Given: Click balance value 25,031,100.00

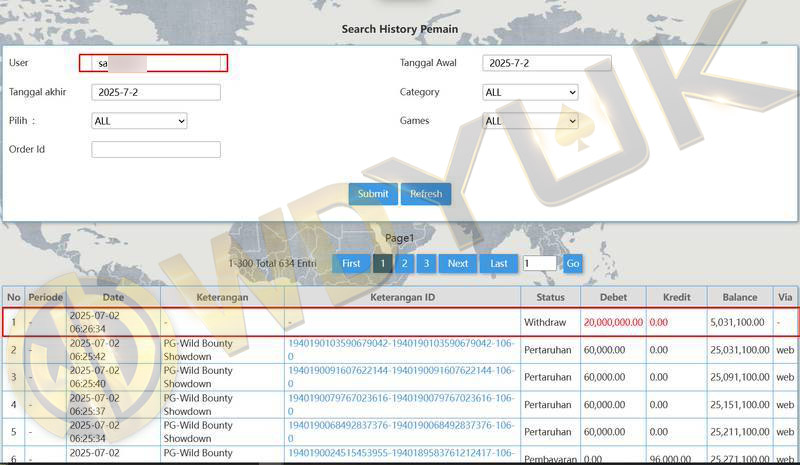Looking at the screenshot, I should [x=740, y=350].
